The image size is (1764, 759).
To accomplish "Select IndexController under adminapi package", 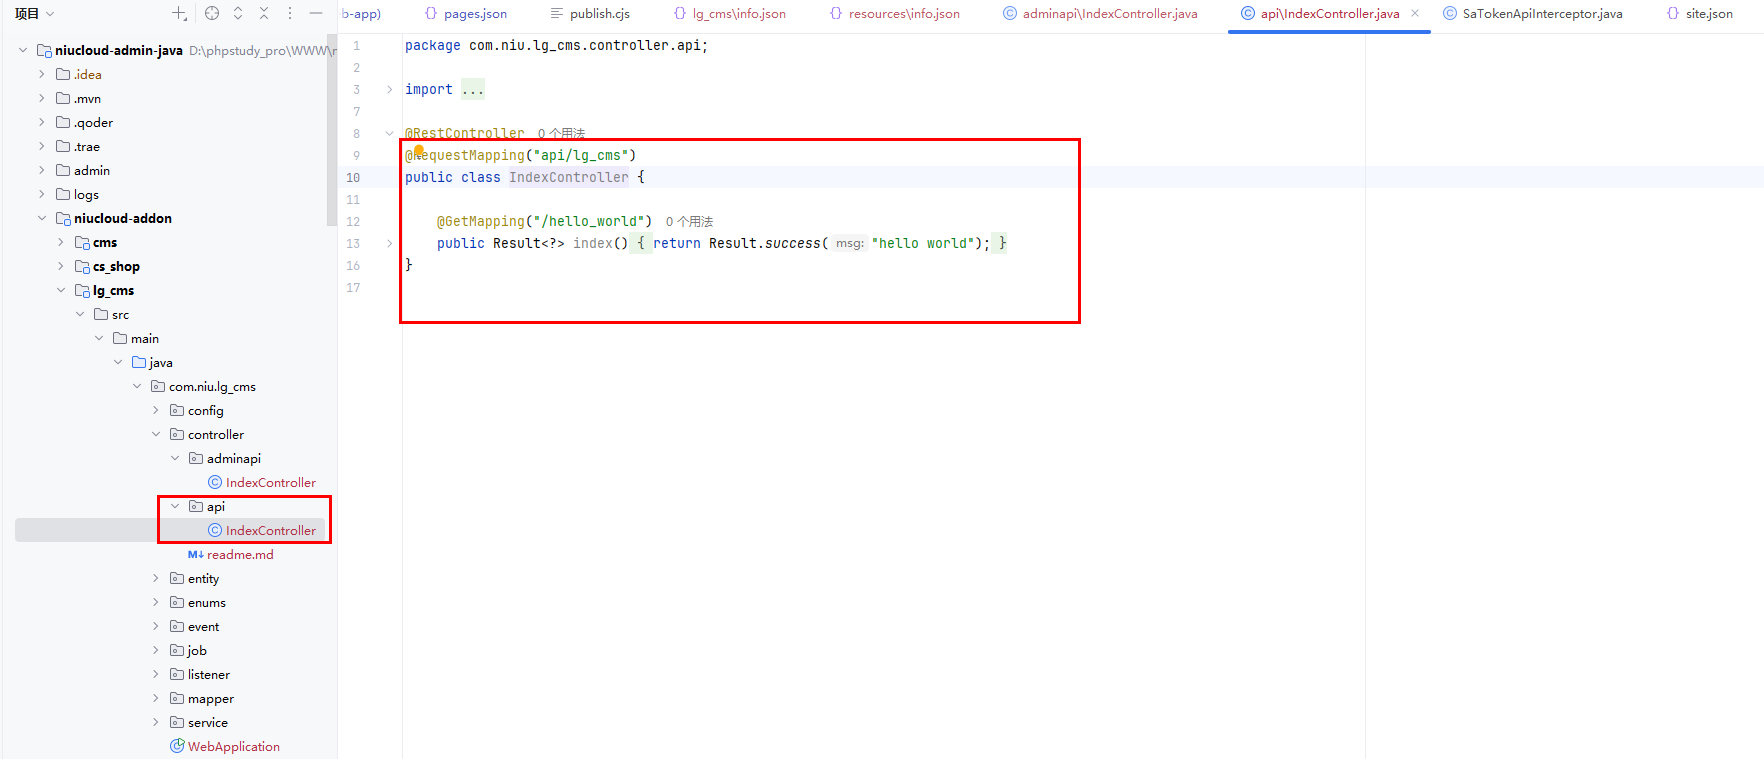I will coord(270,482).
